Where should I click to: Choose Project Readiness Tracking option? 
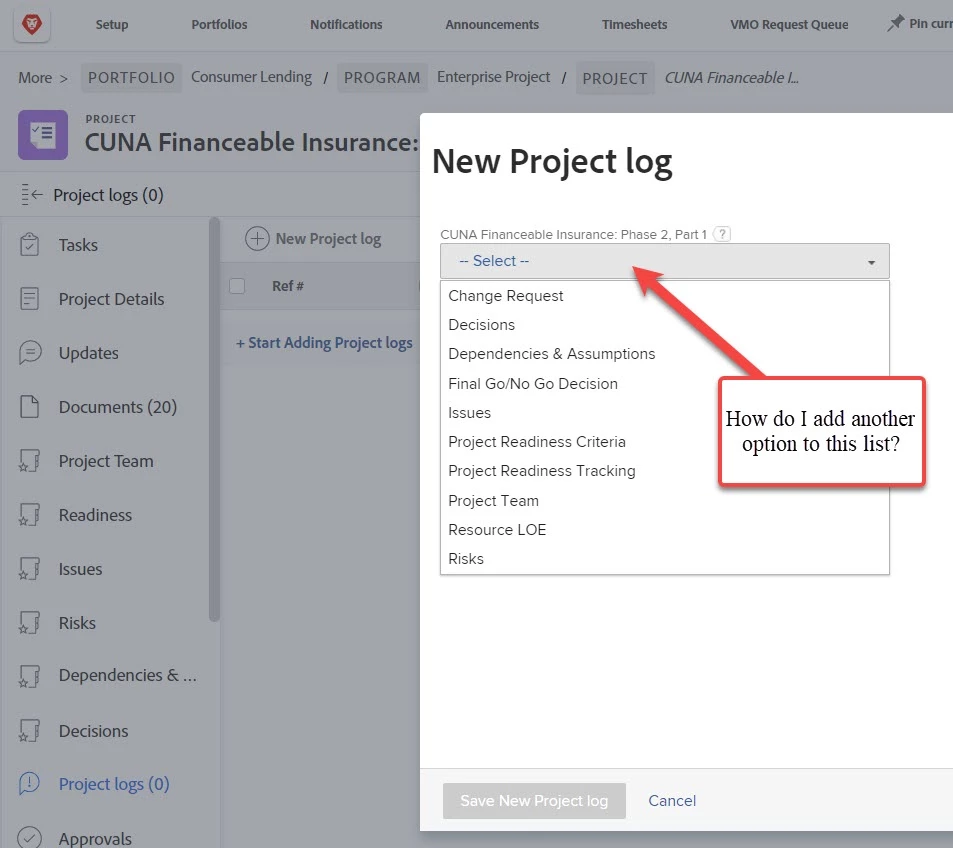click(x=542, y=471)
